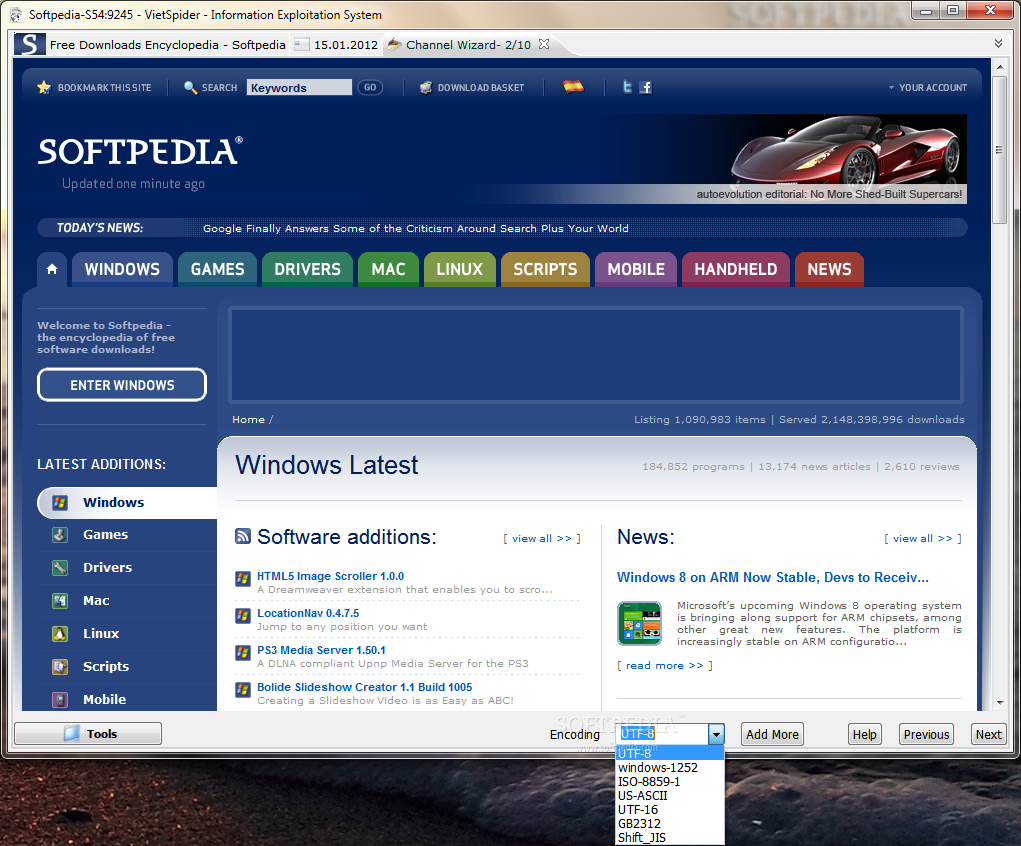Open the MAC category tab

tap(389, 269)
